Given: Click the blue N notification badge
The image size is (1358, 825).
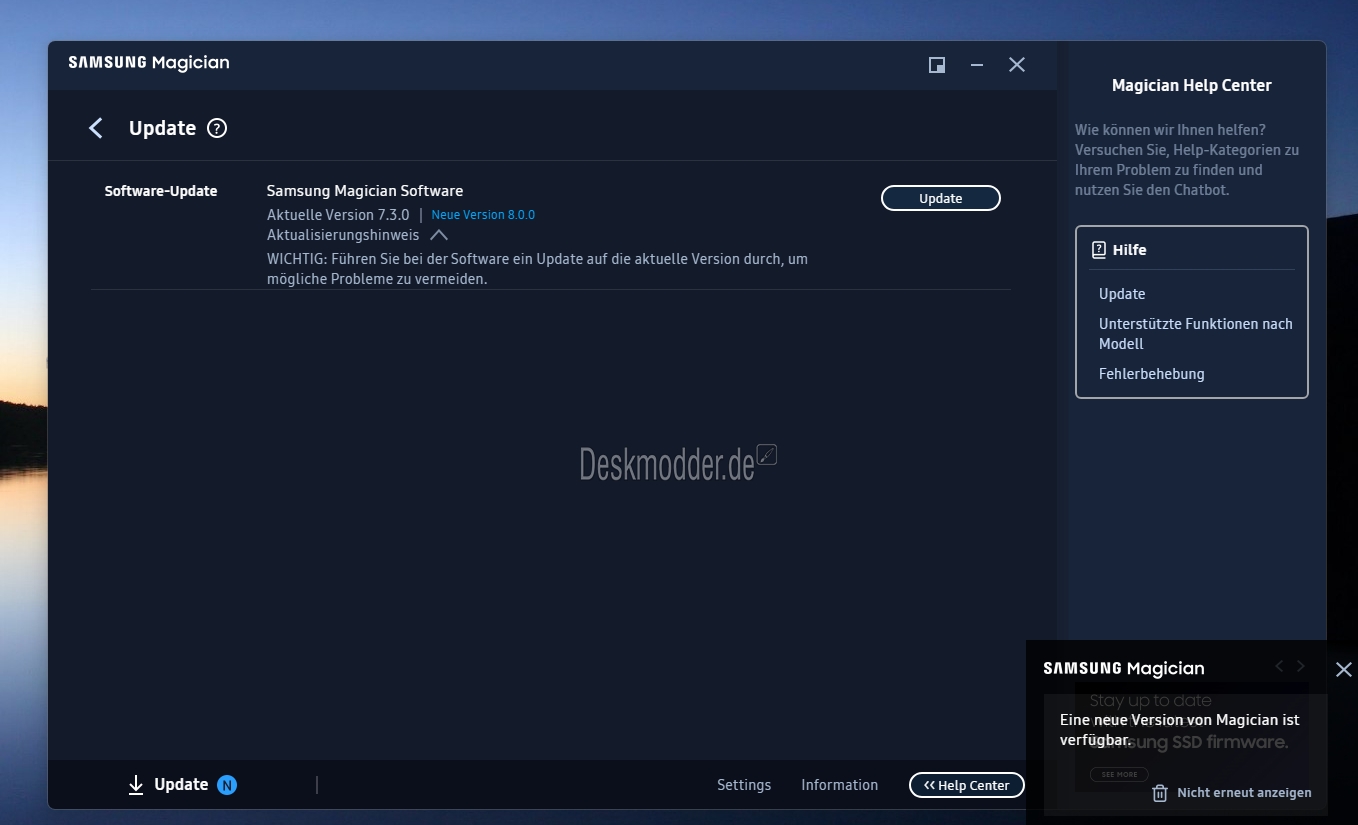Looking at the screenshot, I should point(227,785).
